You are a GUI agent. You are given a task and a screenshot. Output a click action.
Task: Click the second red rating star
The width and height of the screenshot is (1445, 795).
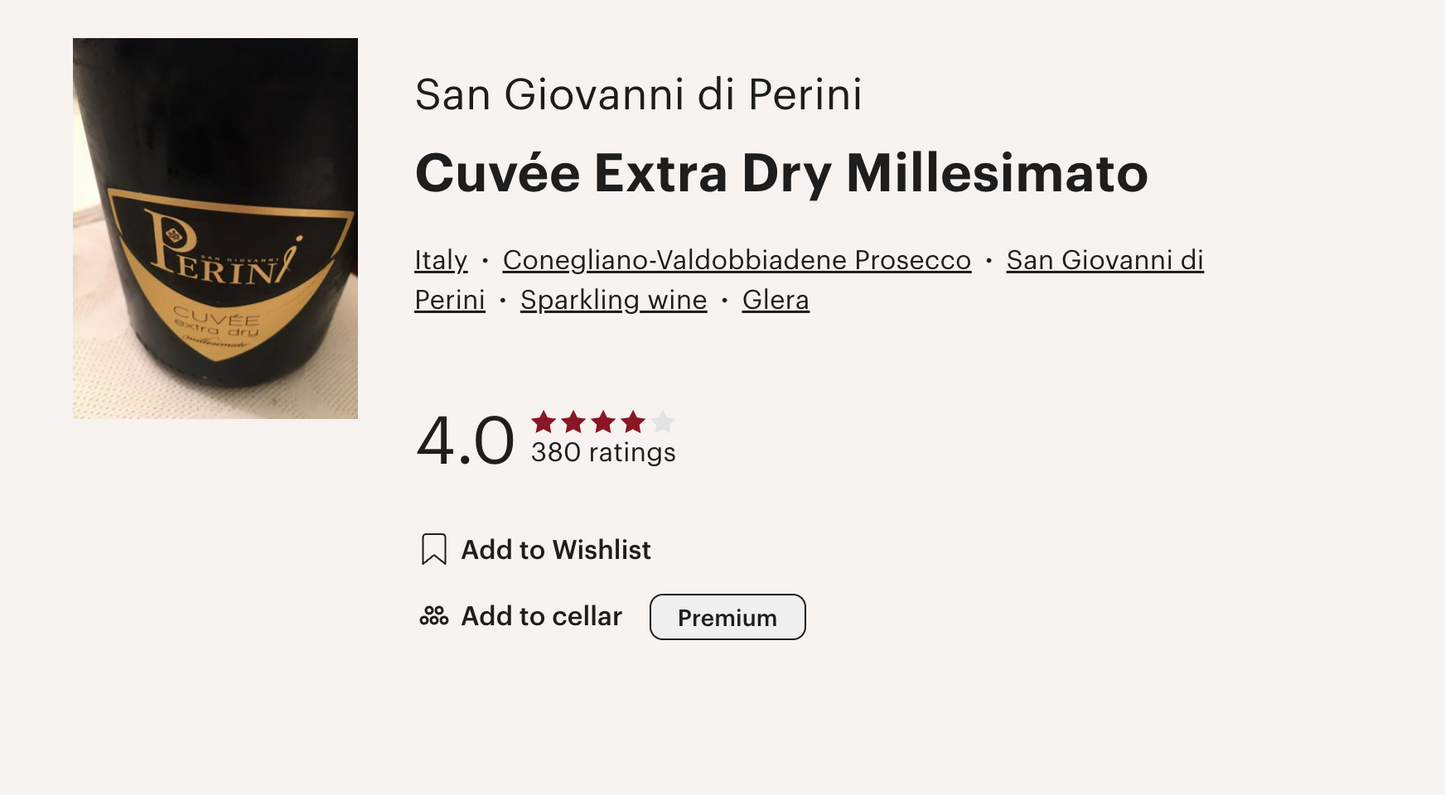click(x=573, y=422)
